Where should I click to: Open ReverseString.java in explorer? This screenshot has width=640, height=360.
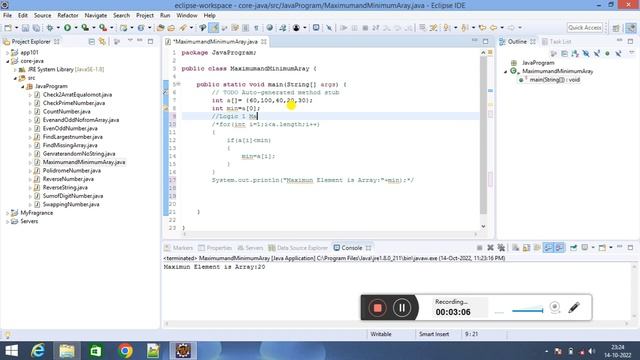(x=65, y=188)
